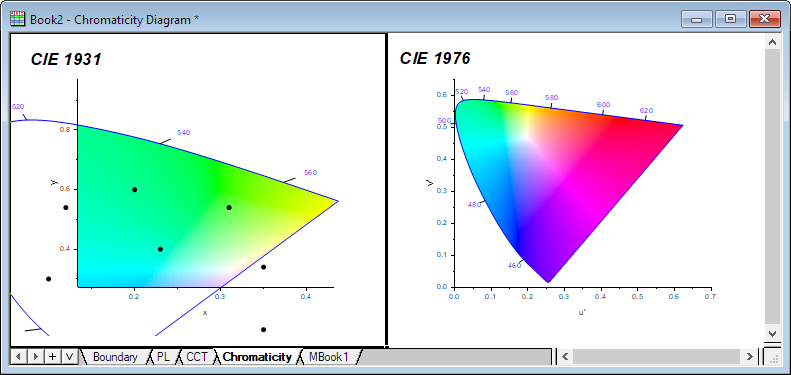Minimize the Book2 window

[x=697, y=19]
